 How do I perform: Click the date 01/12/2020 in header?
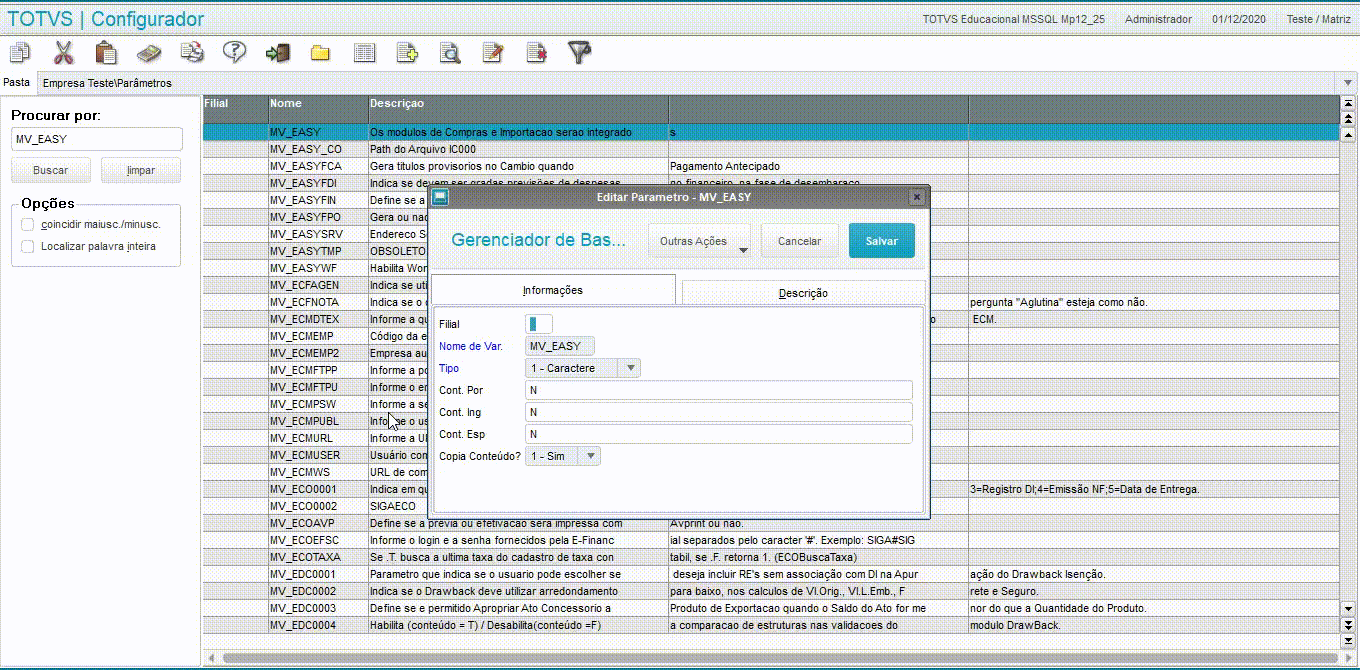pyautogui.click(x=1239, y=19)
